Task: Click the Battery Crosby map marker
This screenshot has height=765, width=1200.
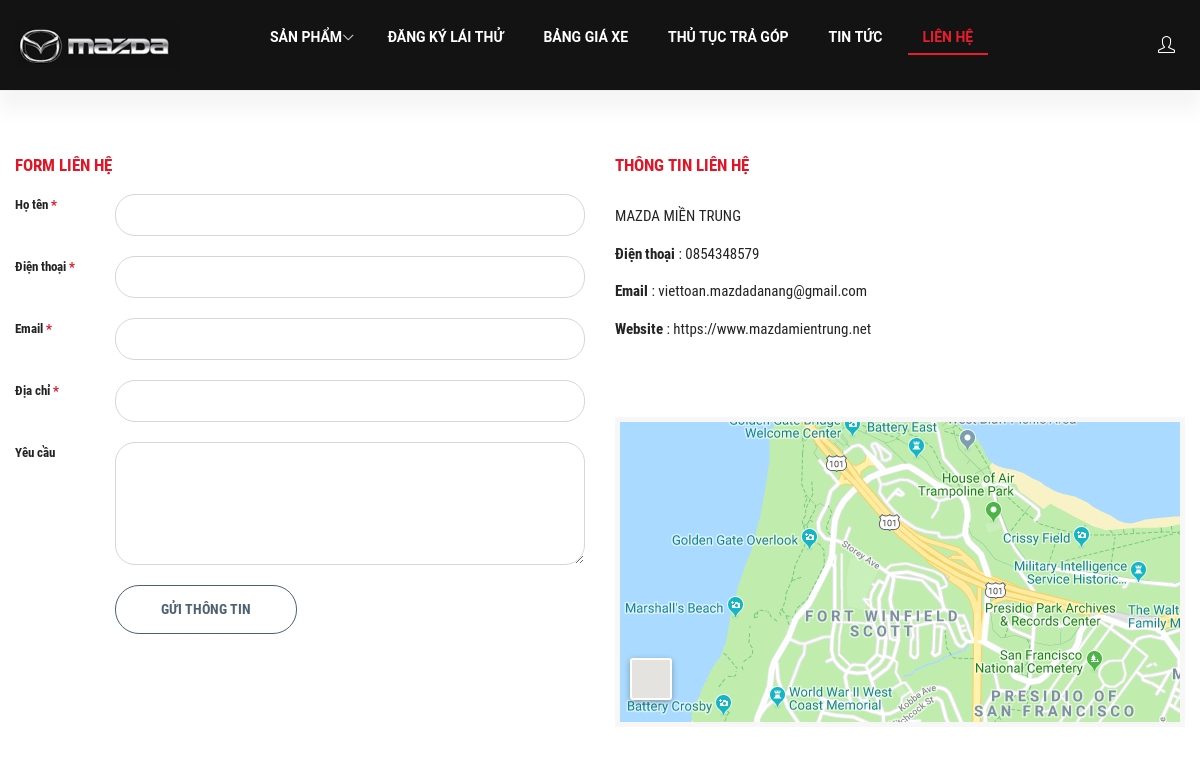Action: pos(724,704)
